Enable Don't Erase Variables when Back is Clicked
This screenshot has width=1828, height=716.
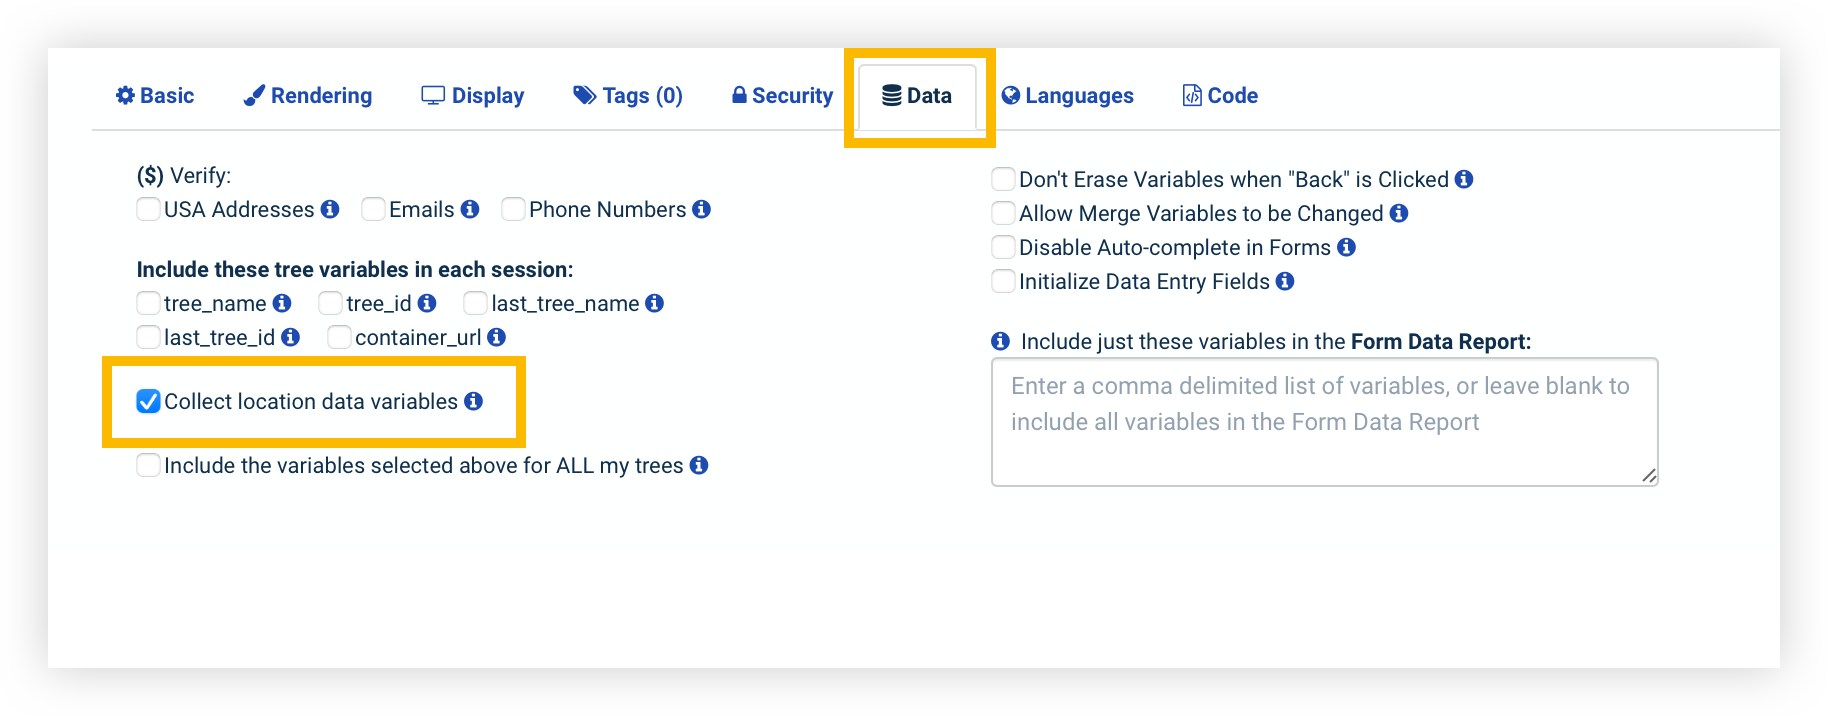(1003, 179)
